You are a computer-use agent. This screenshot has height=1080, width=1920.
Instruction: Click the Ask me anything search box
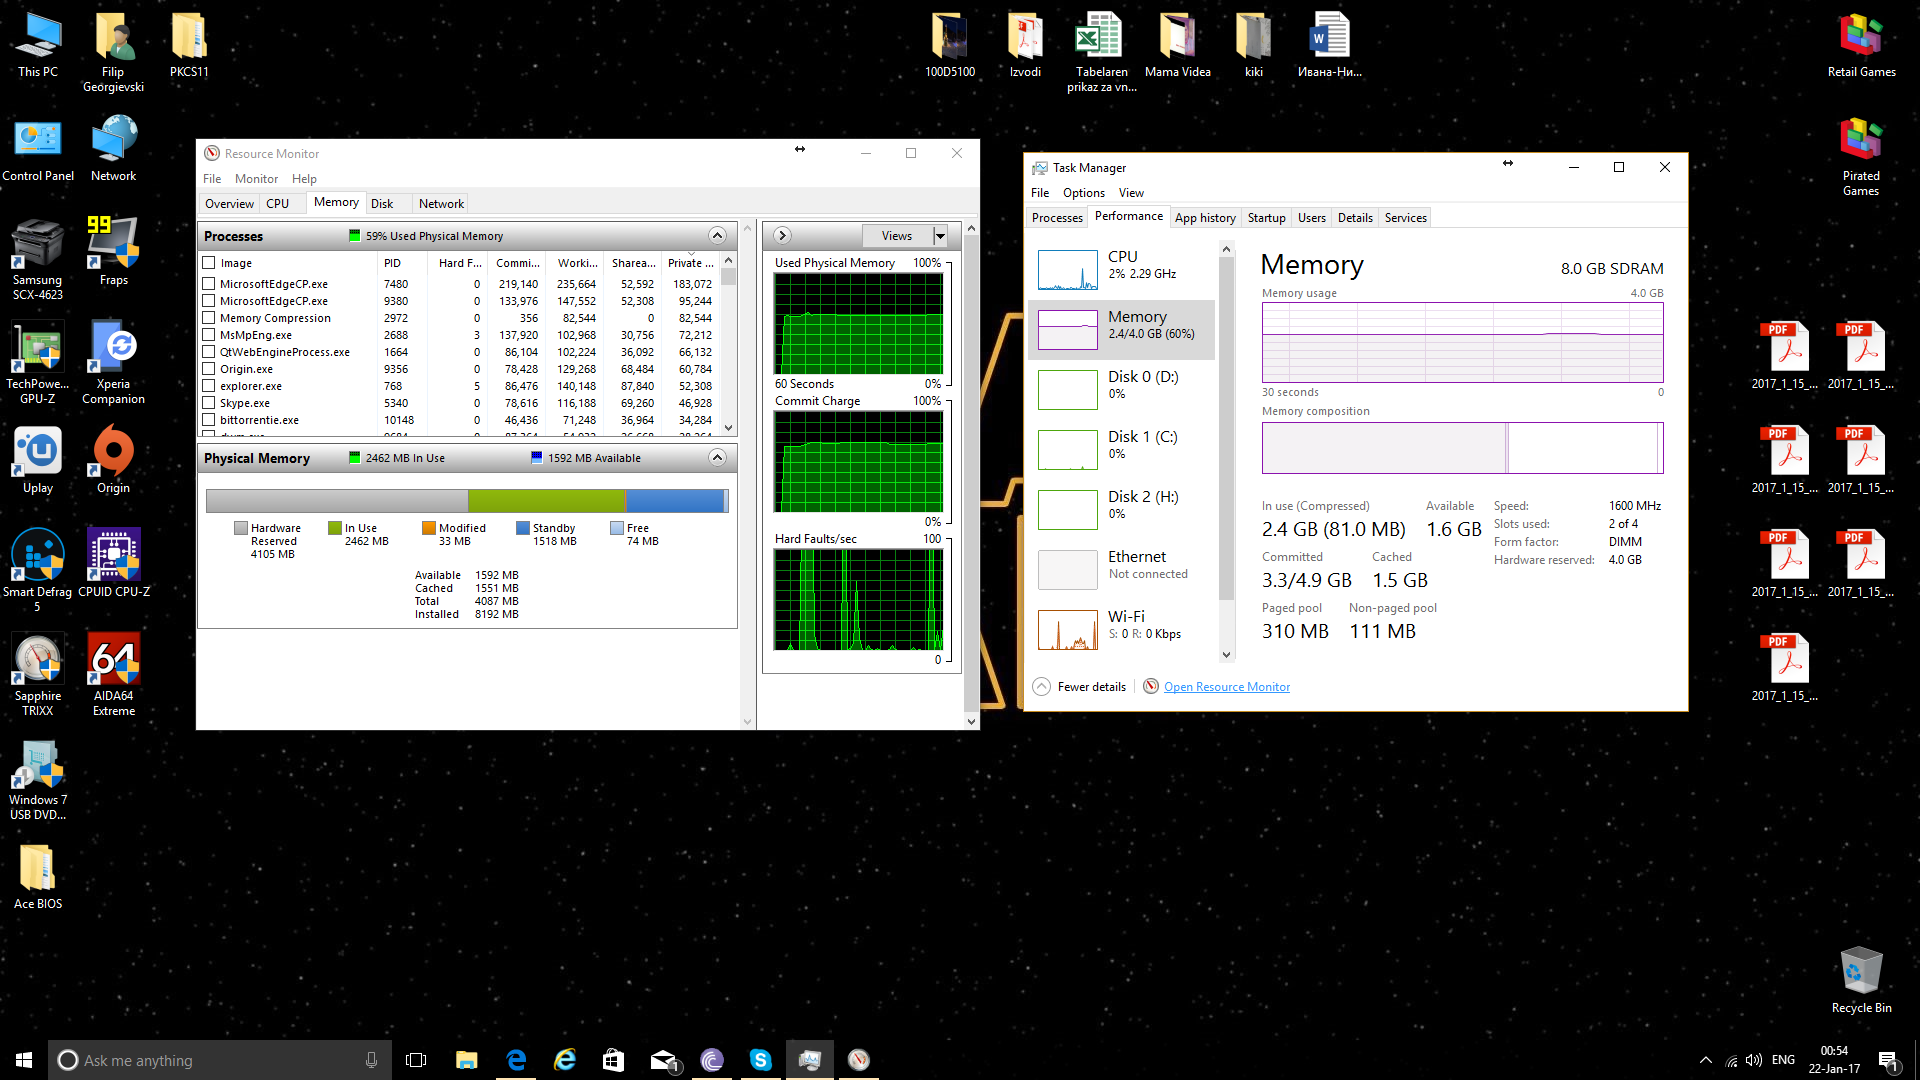coord(220,1060)
